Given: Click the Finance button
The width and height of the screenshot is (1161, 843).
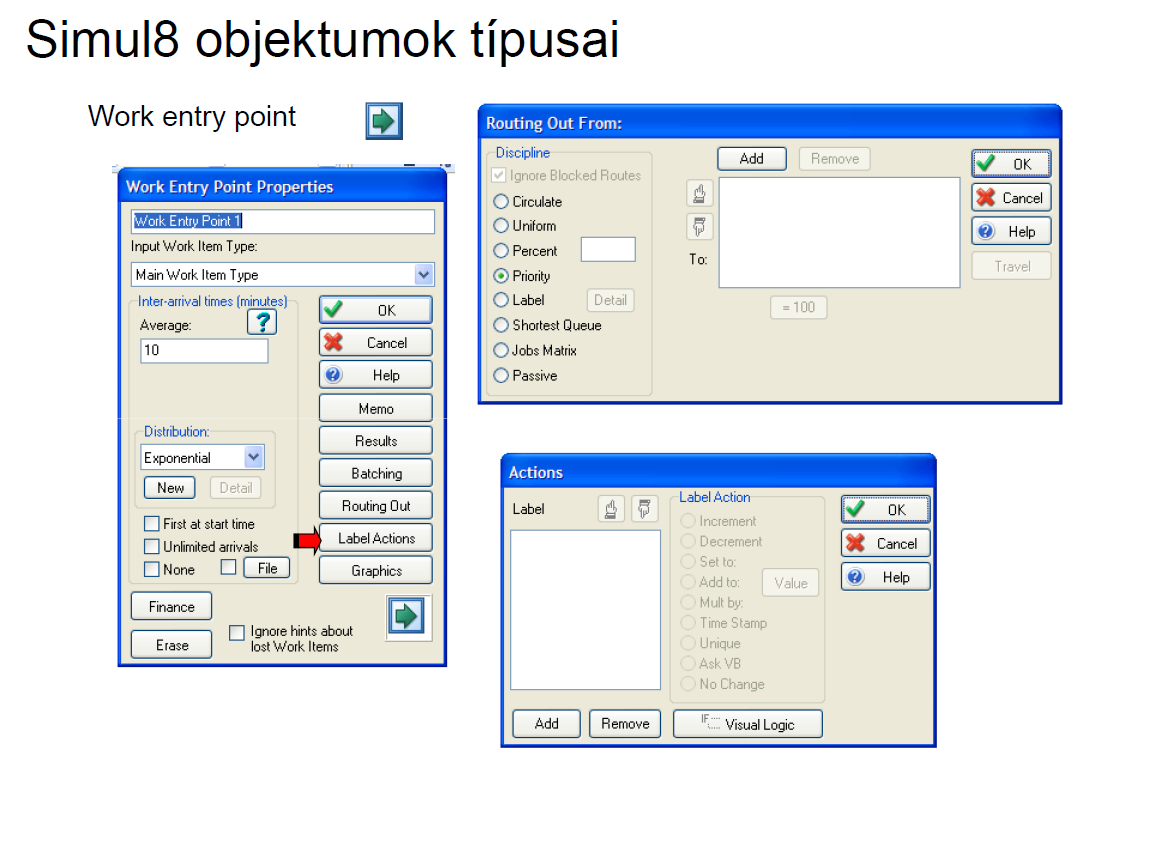Looking at the screenshot, I should pyautogui.click(x=171, y=607).
